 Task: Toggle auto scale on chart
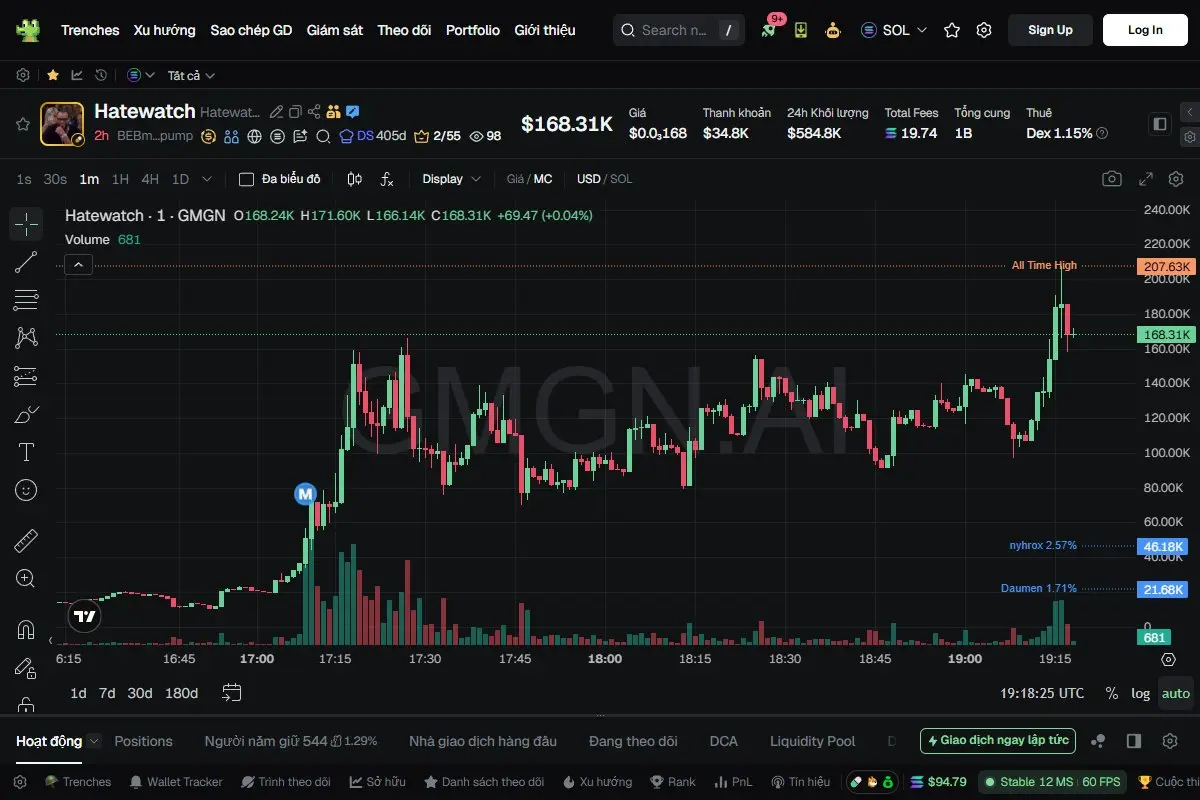point(1176,693)
